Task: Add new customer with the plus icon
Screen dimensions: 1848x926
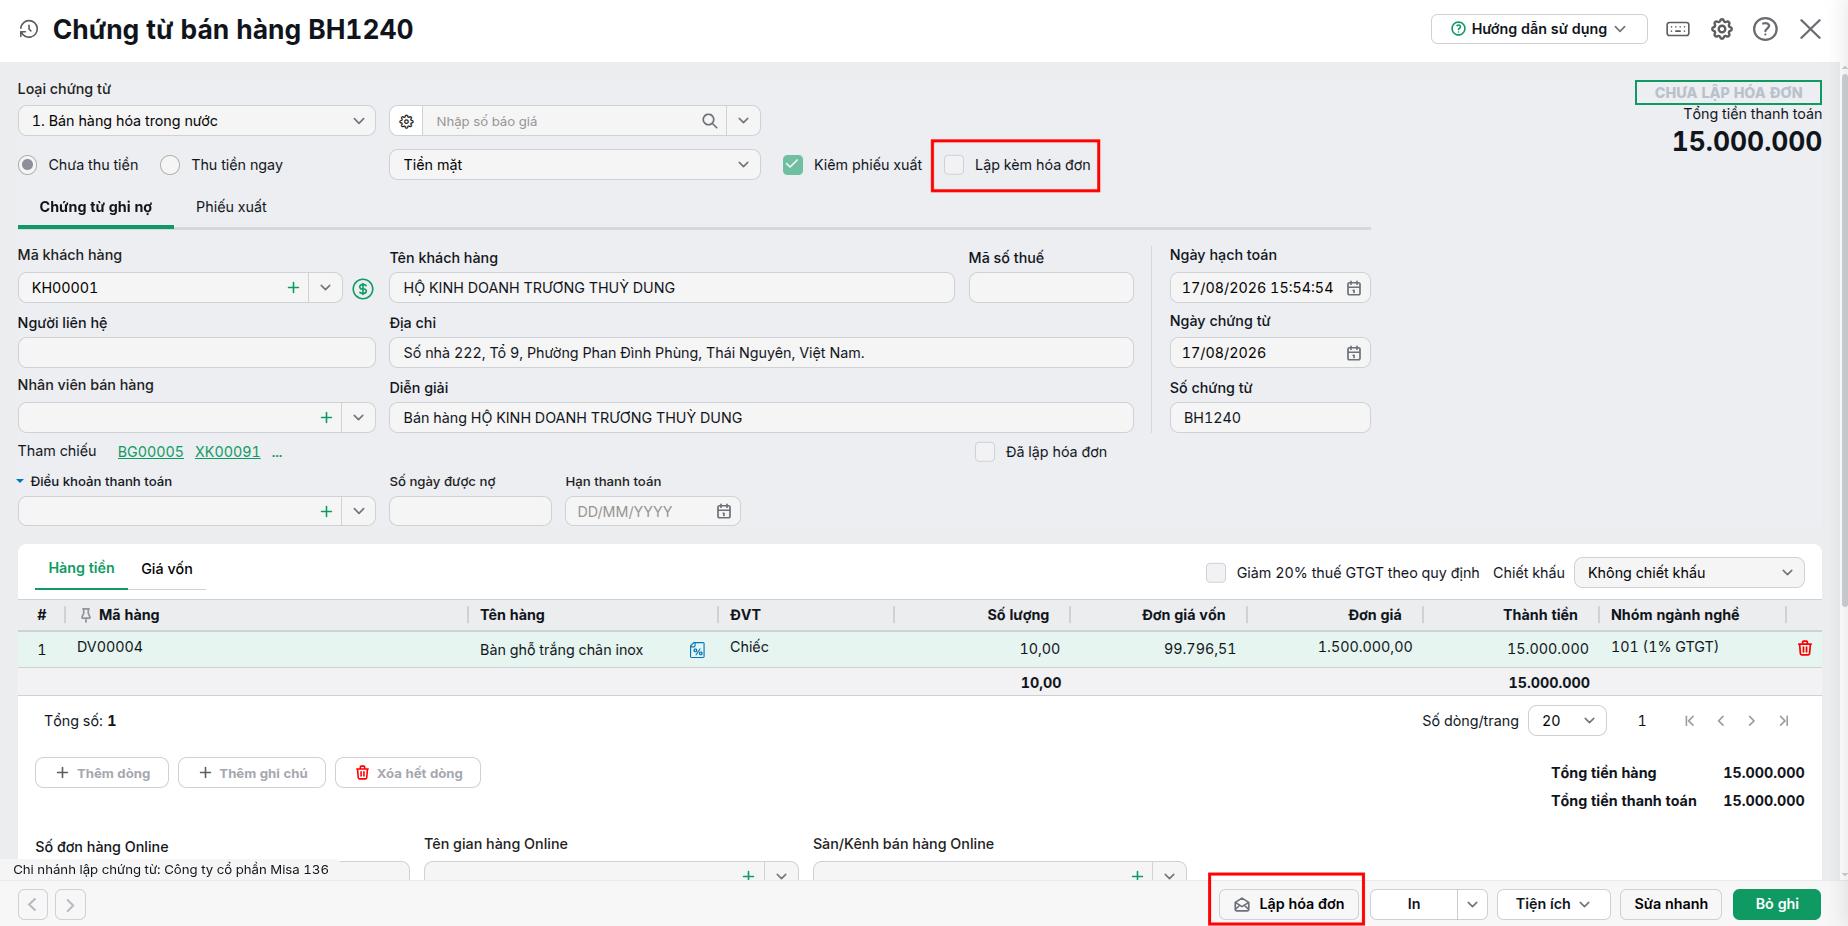Action: (x=293, y=288)
